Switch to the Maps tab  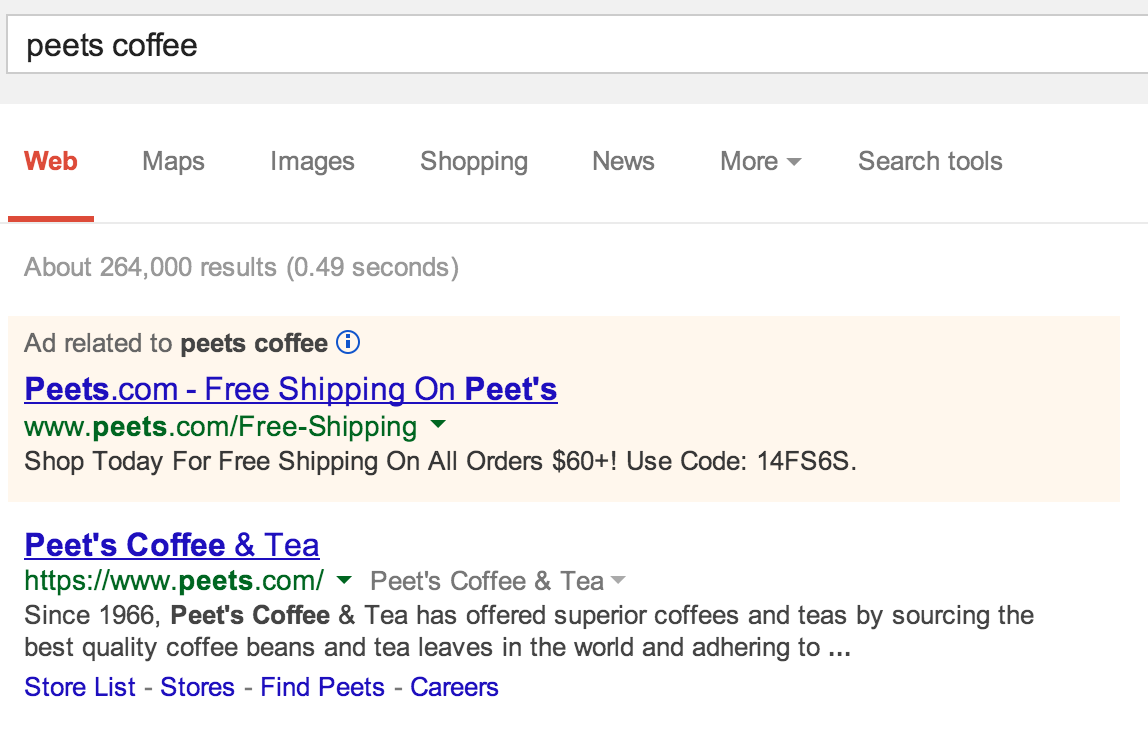pyautogui.click(x=174, y=161)
